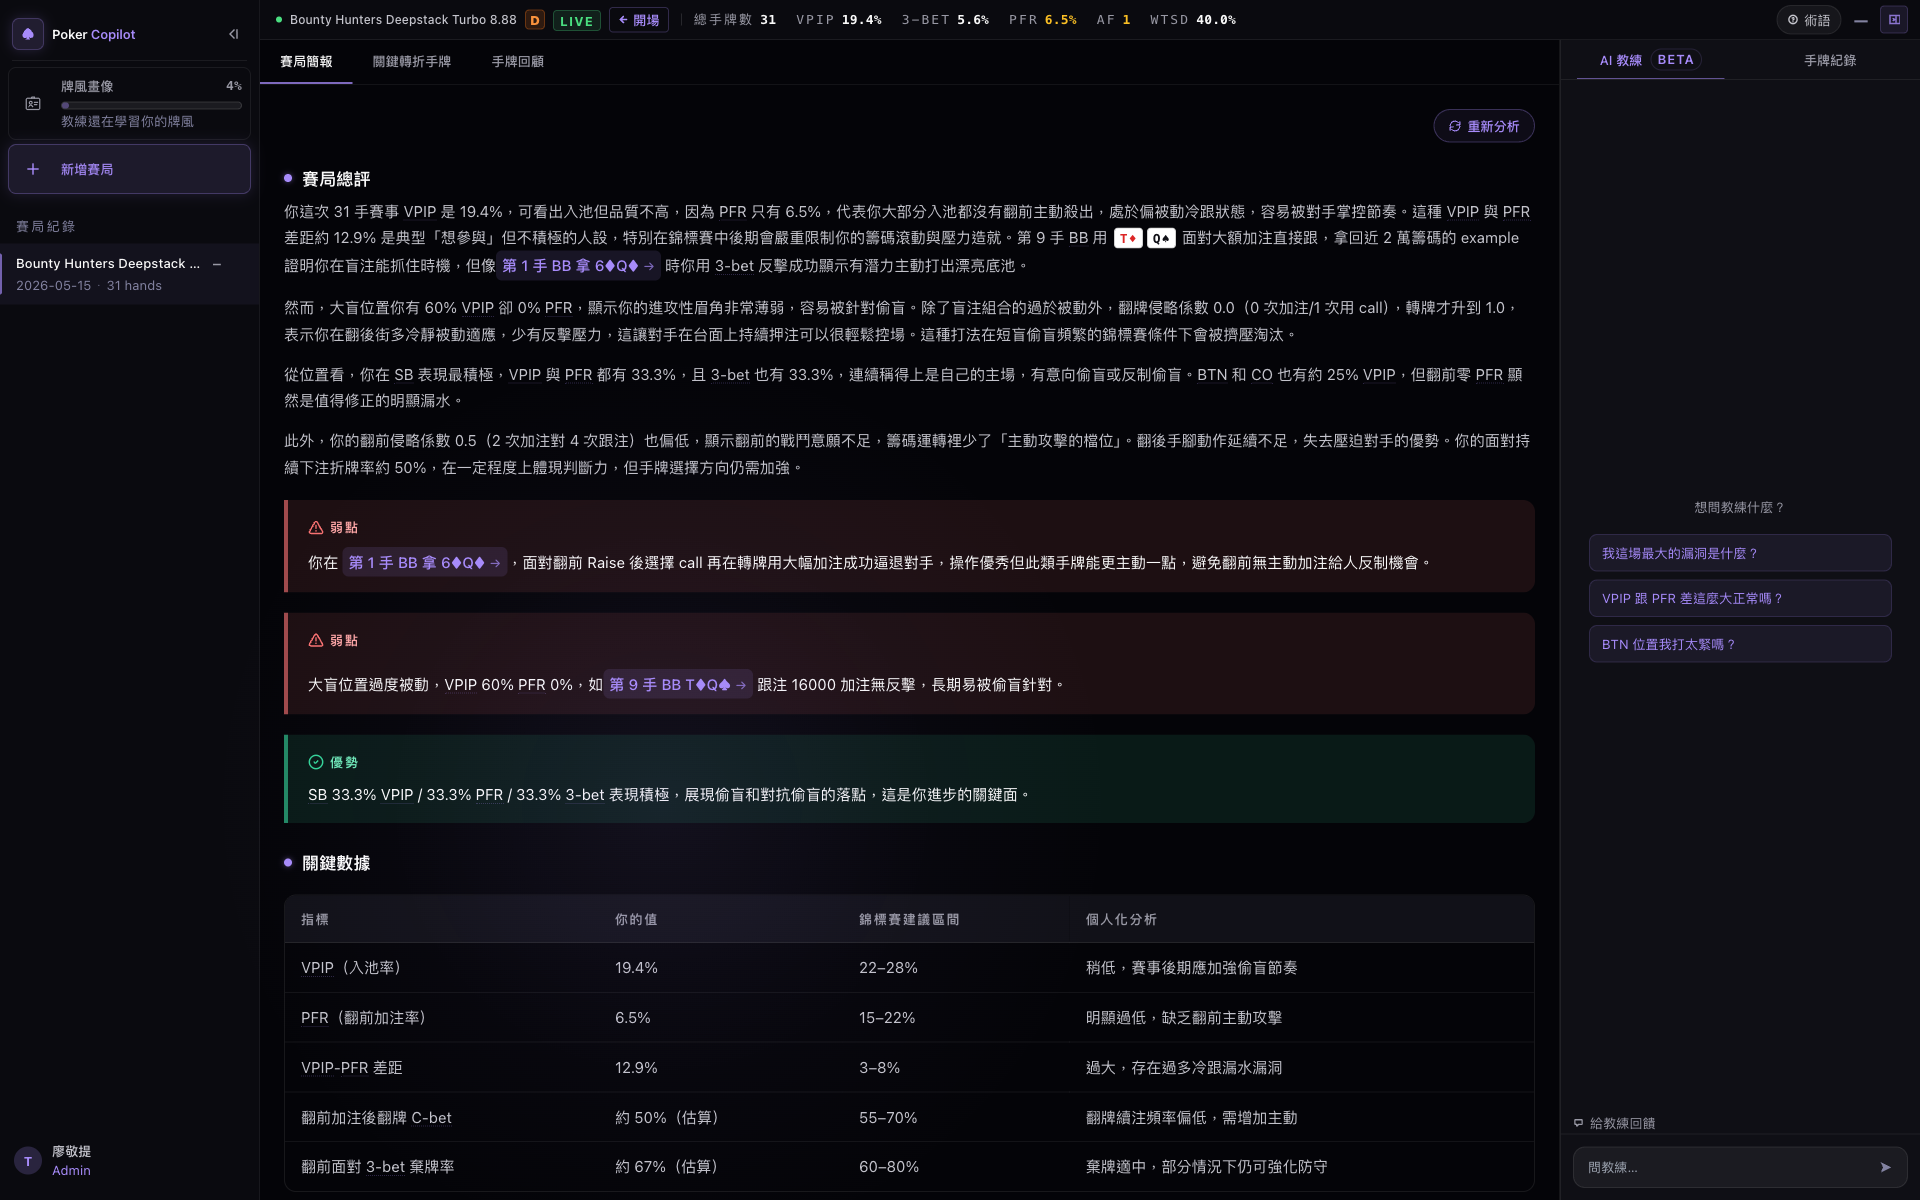Click the 賽局總評 section heading
This screenshot has width=1920, height=1200.
[336, 179]
